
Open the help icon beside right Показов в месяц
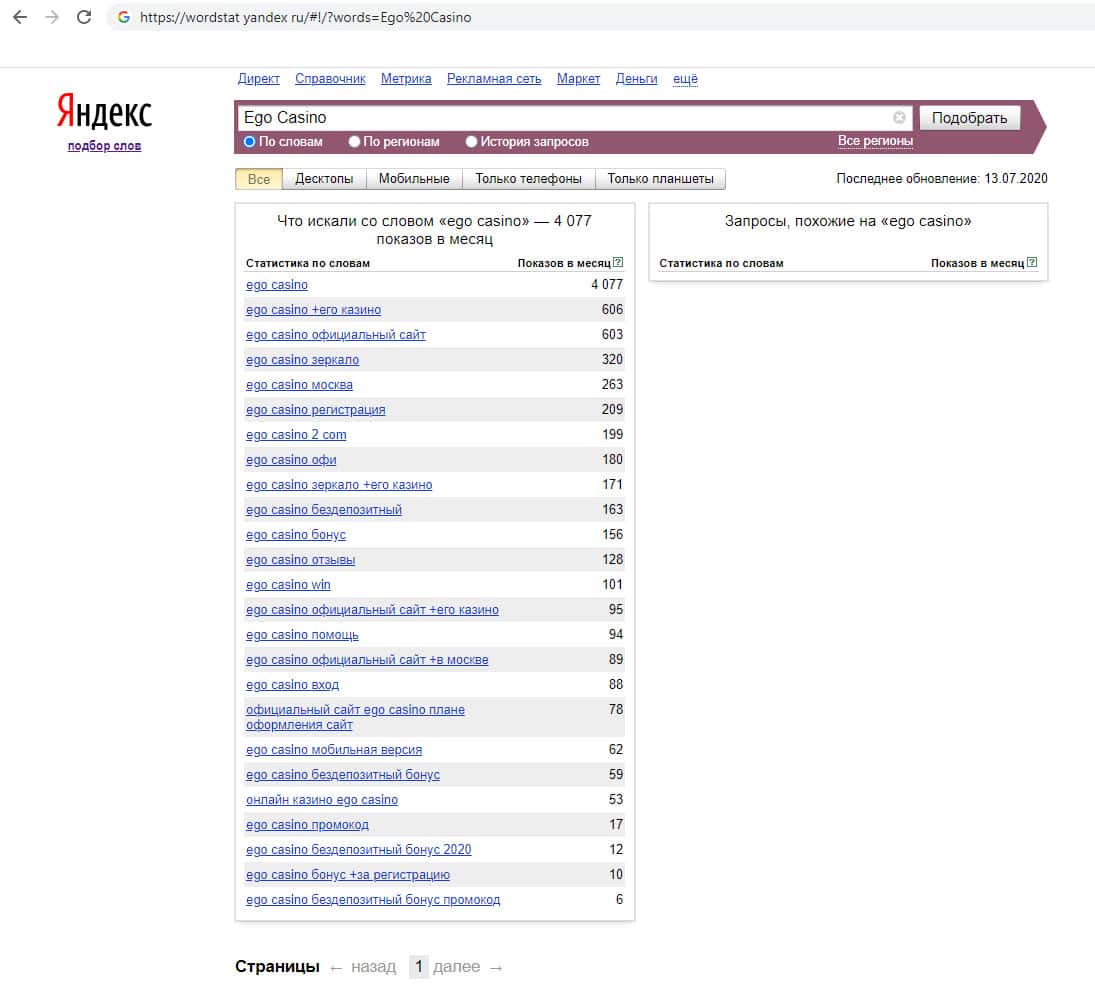coord(1031,263)
